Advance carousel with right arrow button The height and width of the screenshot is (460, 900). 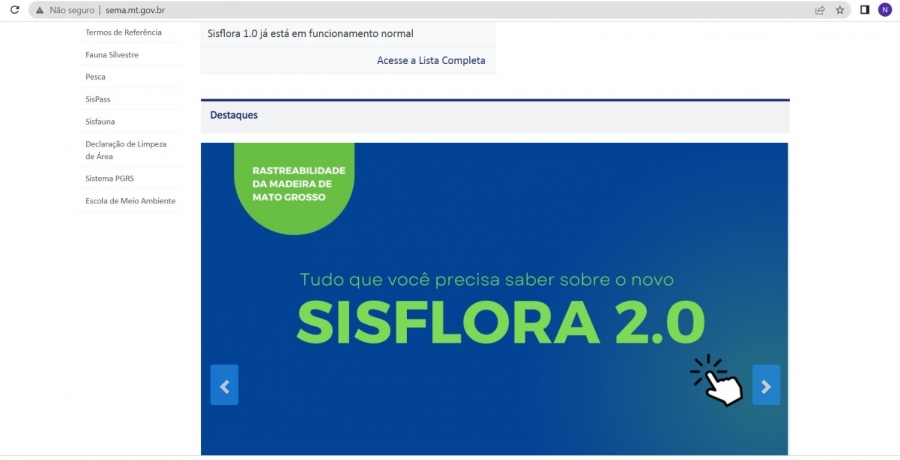pos(766,385)
